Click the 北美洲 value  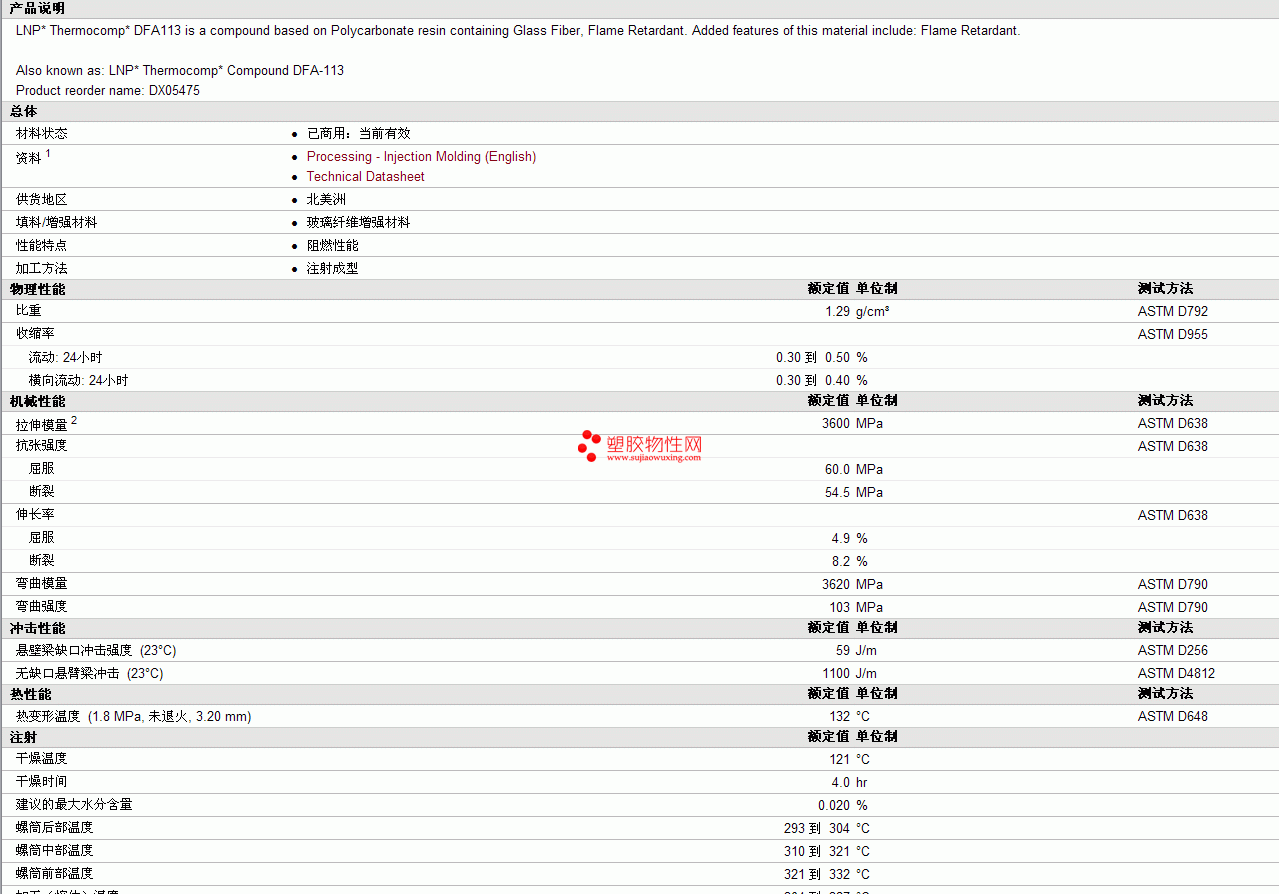(326, 199)
